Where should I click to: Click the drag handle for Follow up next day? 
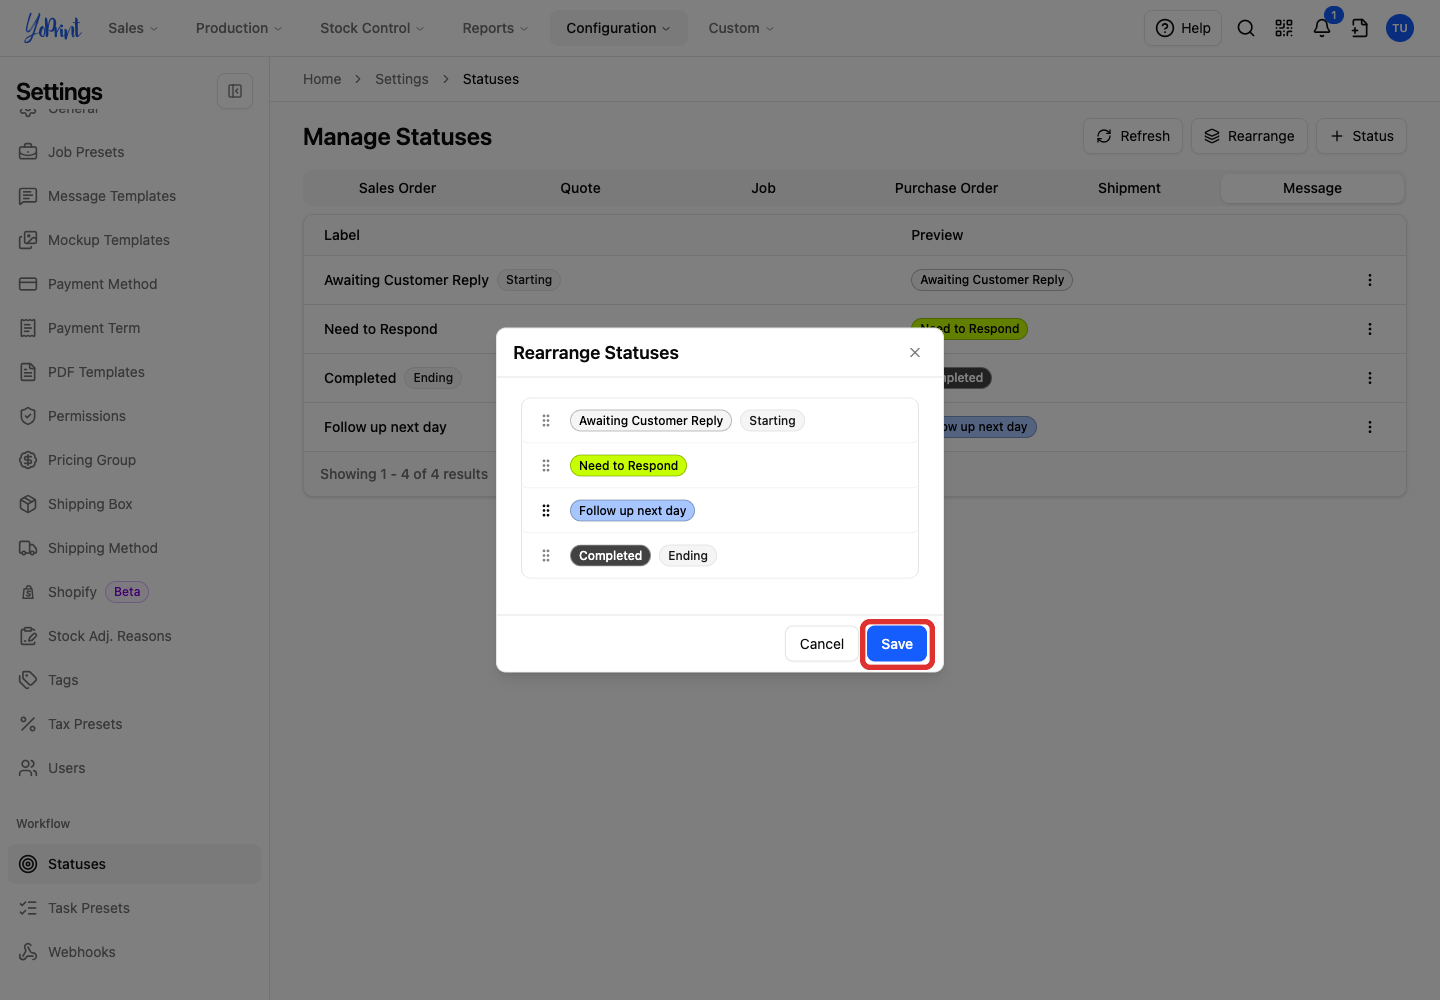point(546,511)
